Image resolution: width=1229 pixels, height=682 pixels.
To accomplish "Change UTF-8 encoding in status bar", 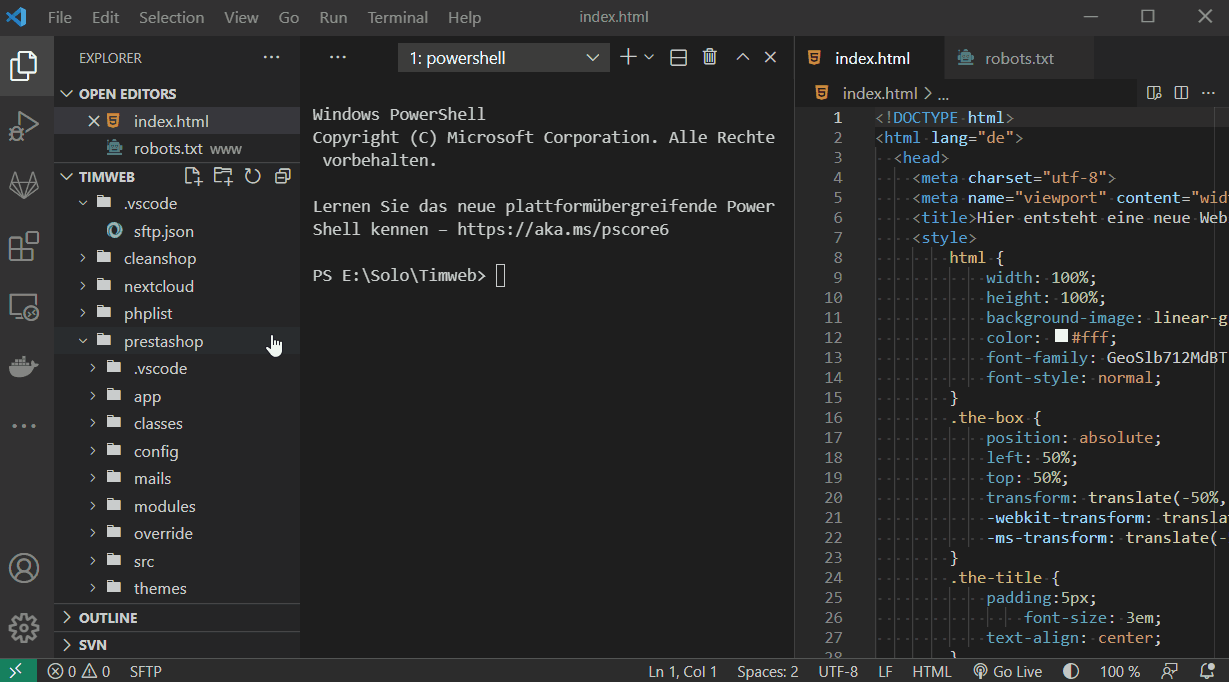I will pyautogui.click(x=838, y=671).
